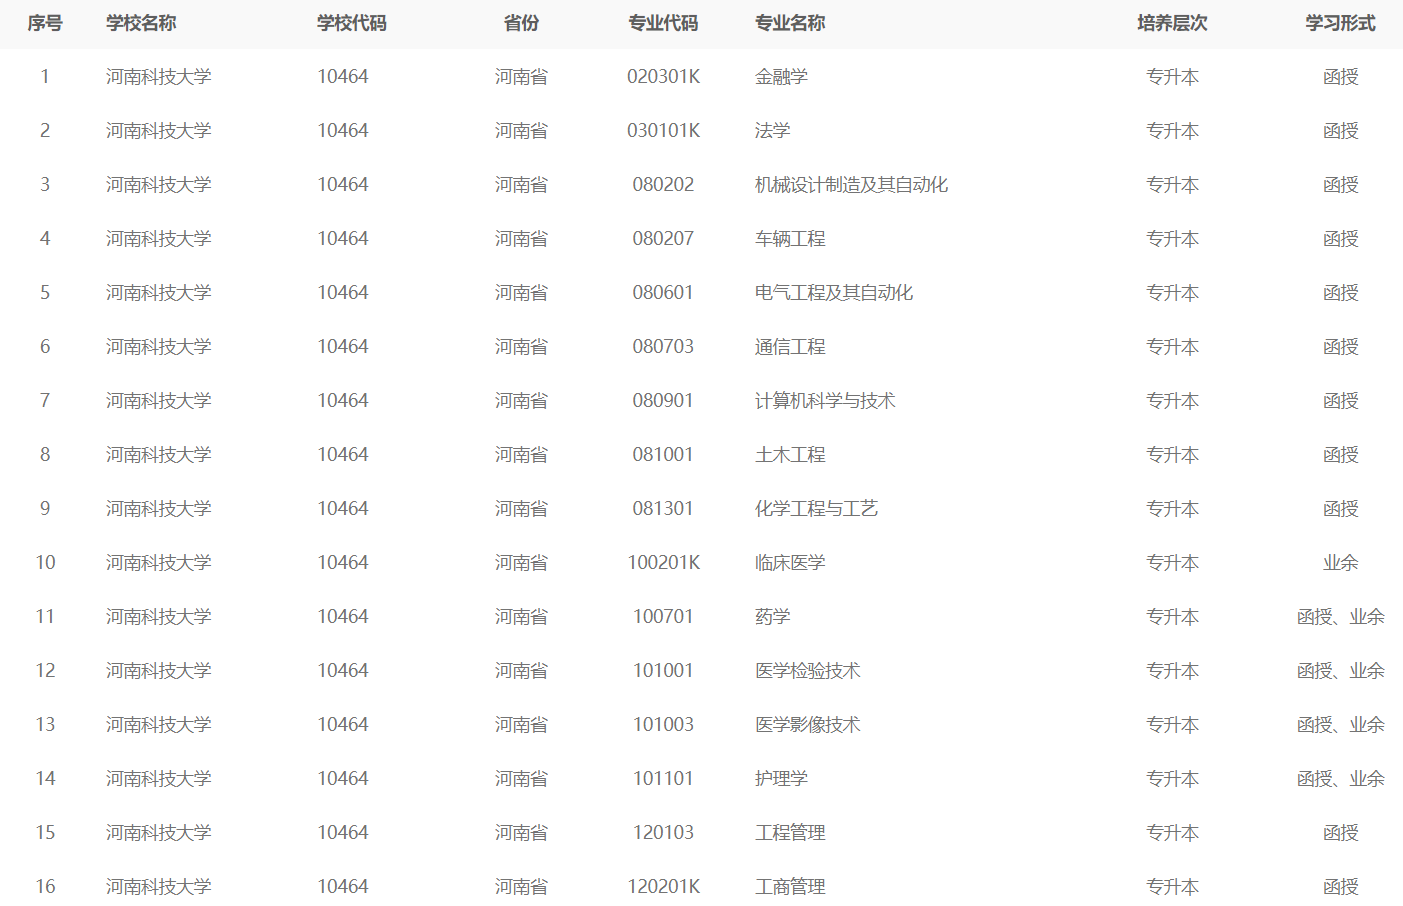Select the 计算机科学与技术 cell

click(x=825, y=401)
